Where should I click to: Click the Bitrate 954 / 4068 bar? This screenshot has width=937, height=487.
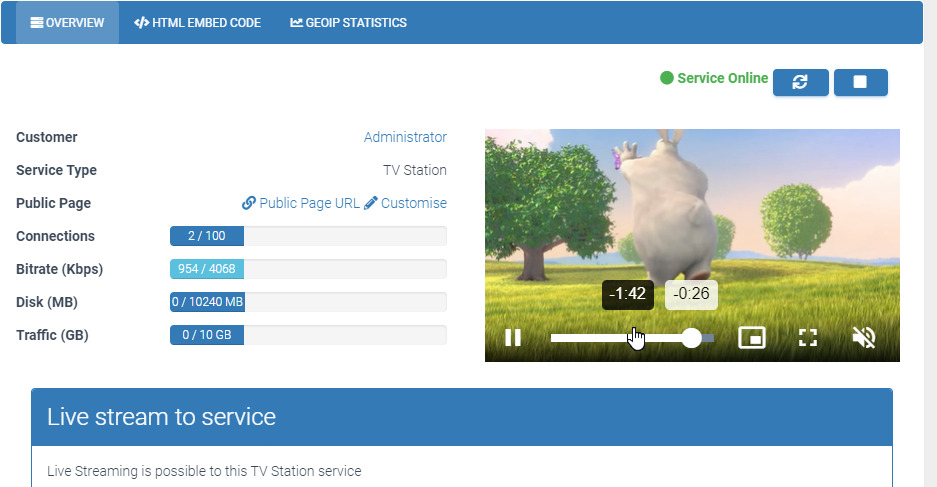pyautogui.click(x=308, y=269)
